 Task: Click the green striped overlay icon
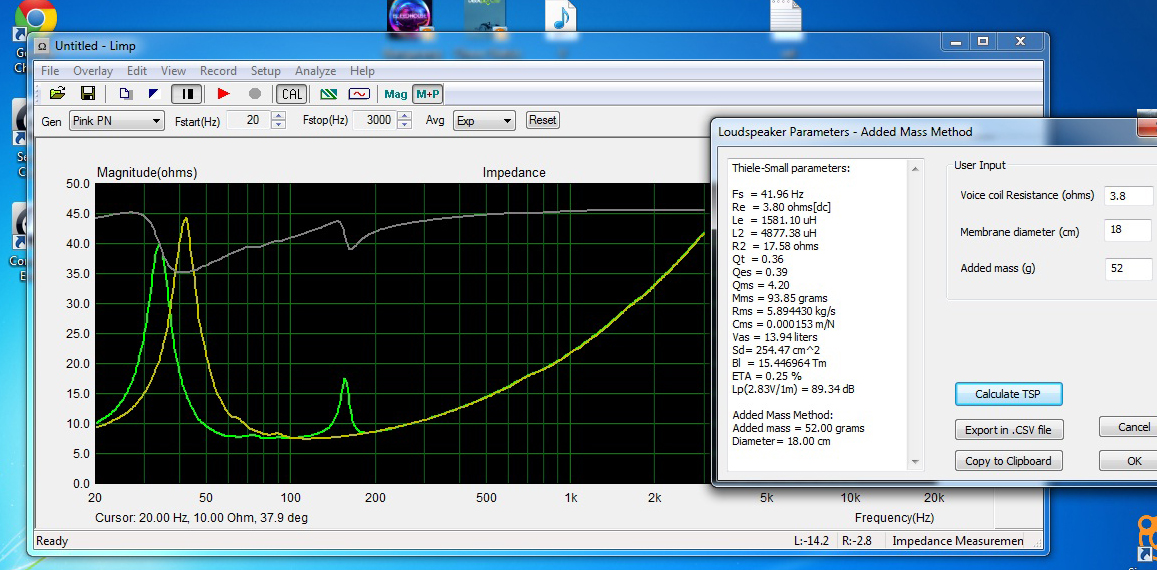329,94
